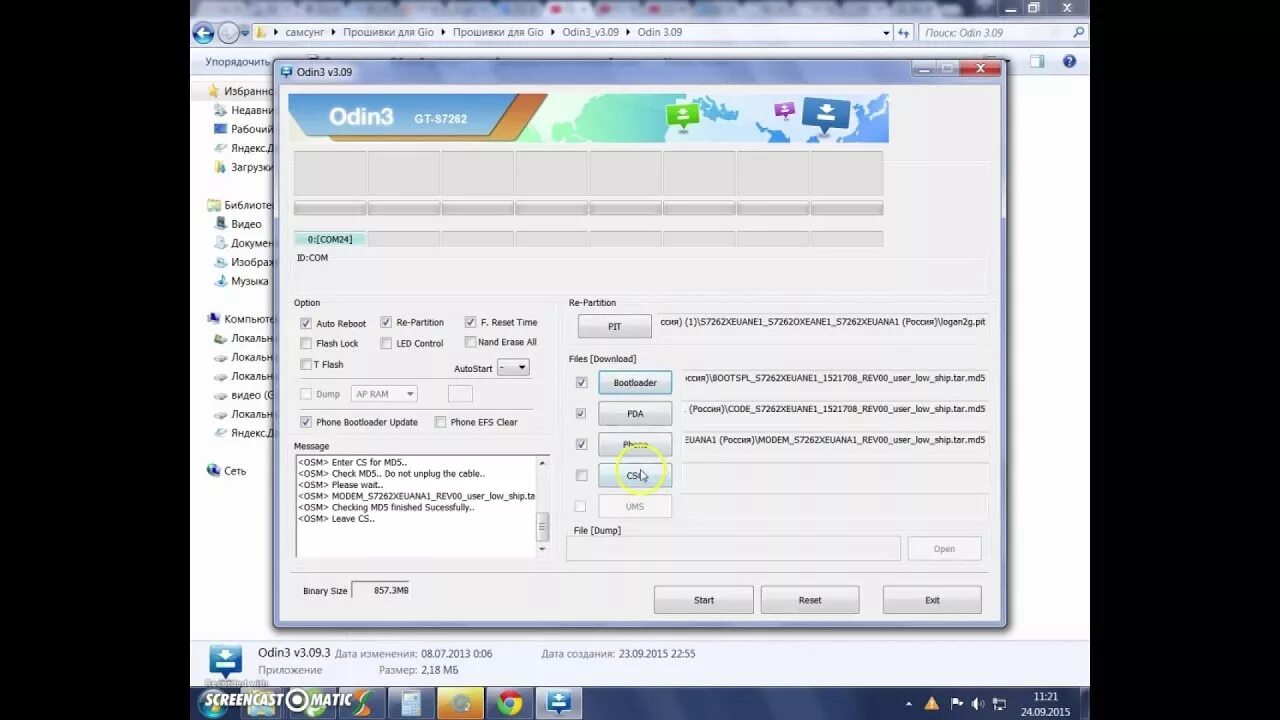Screen dimensions: 1280x720
Task: Click the PIT button
Action: pyautogui.click(x=615, y=326)
